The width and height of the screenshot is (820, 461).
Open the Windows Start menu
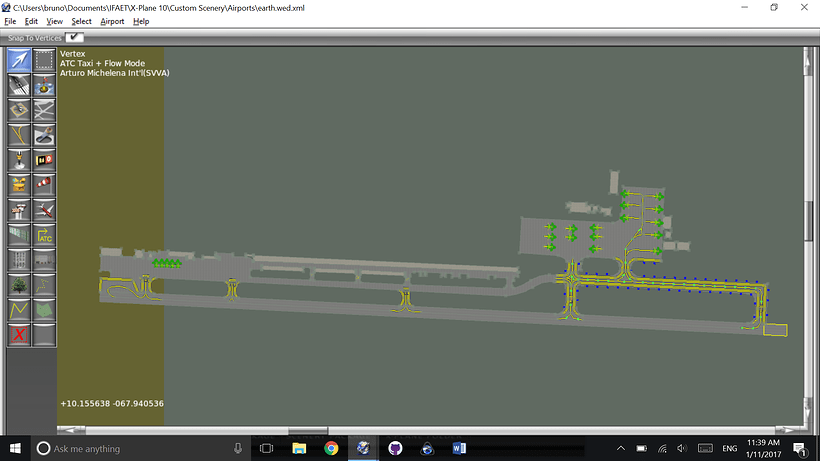coord(15,448)
